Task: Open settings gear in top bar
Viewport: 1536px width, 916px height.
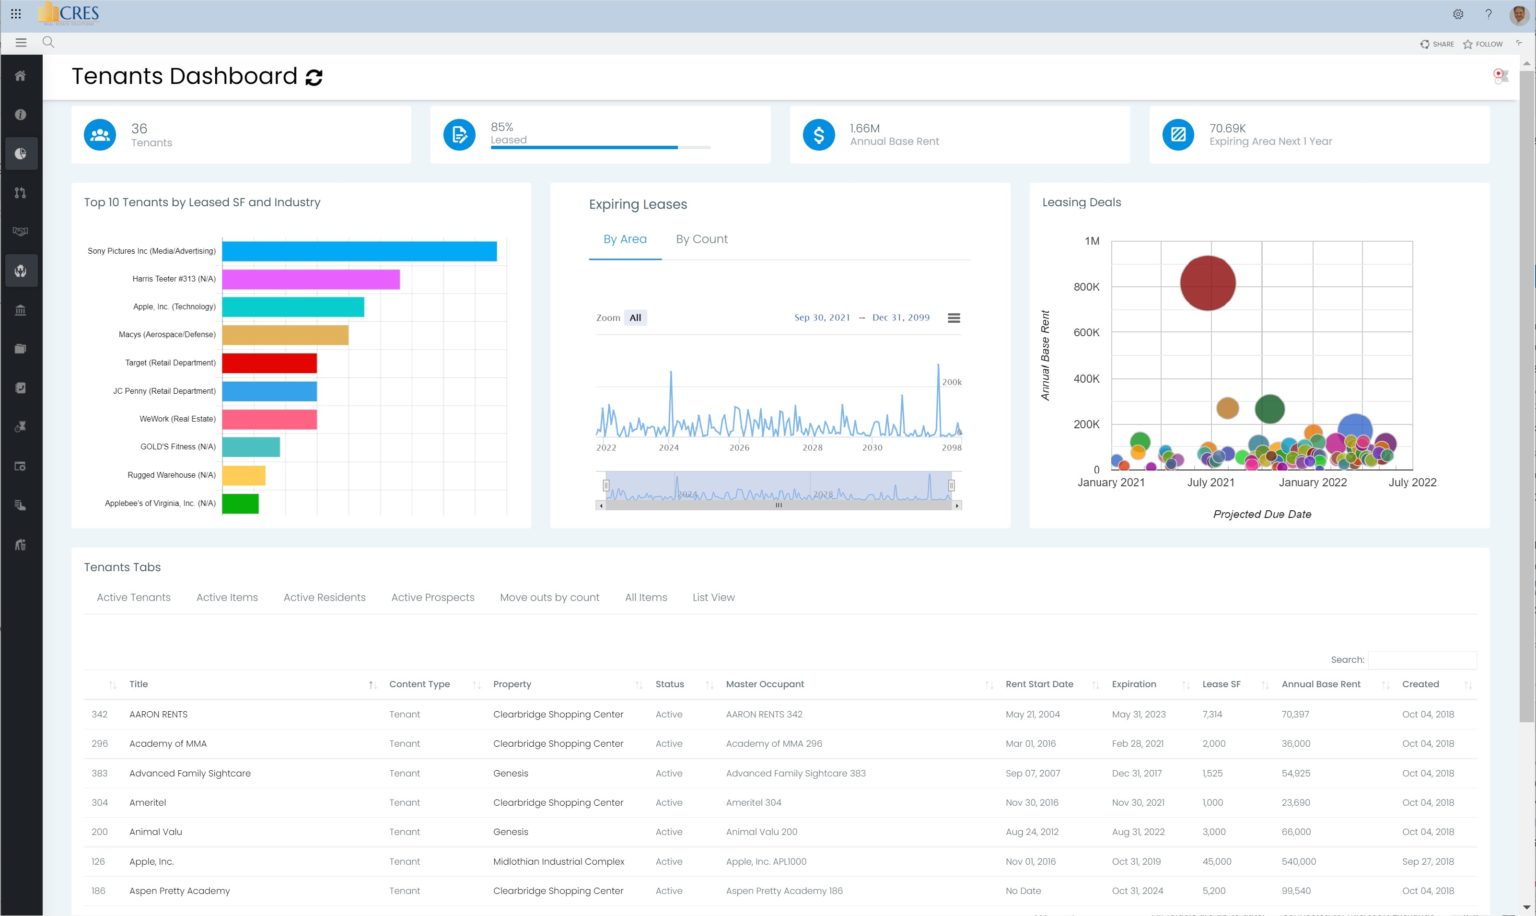Action: tap(1458, 14)
